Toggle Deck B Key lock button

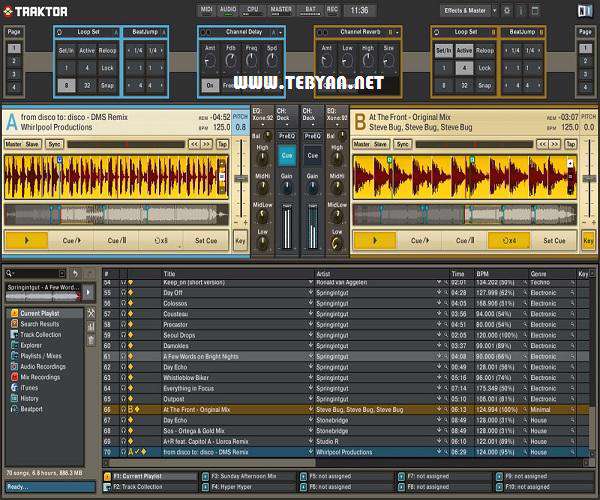[589, 241]
